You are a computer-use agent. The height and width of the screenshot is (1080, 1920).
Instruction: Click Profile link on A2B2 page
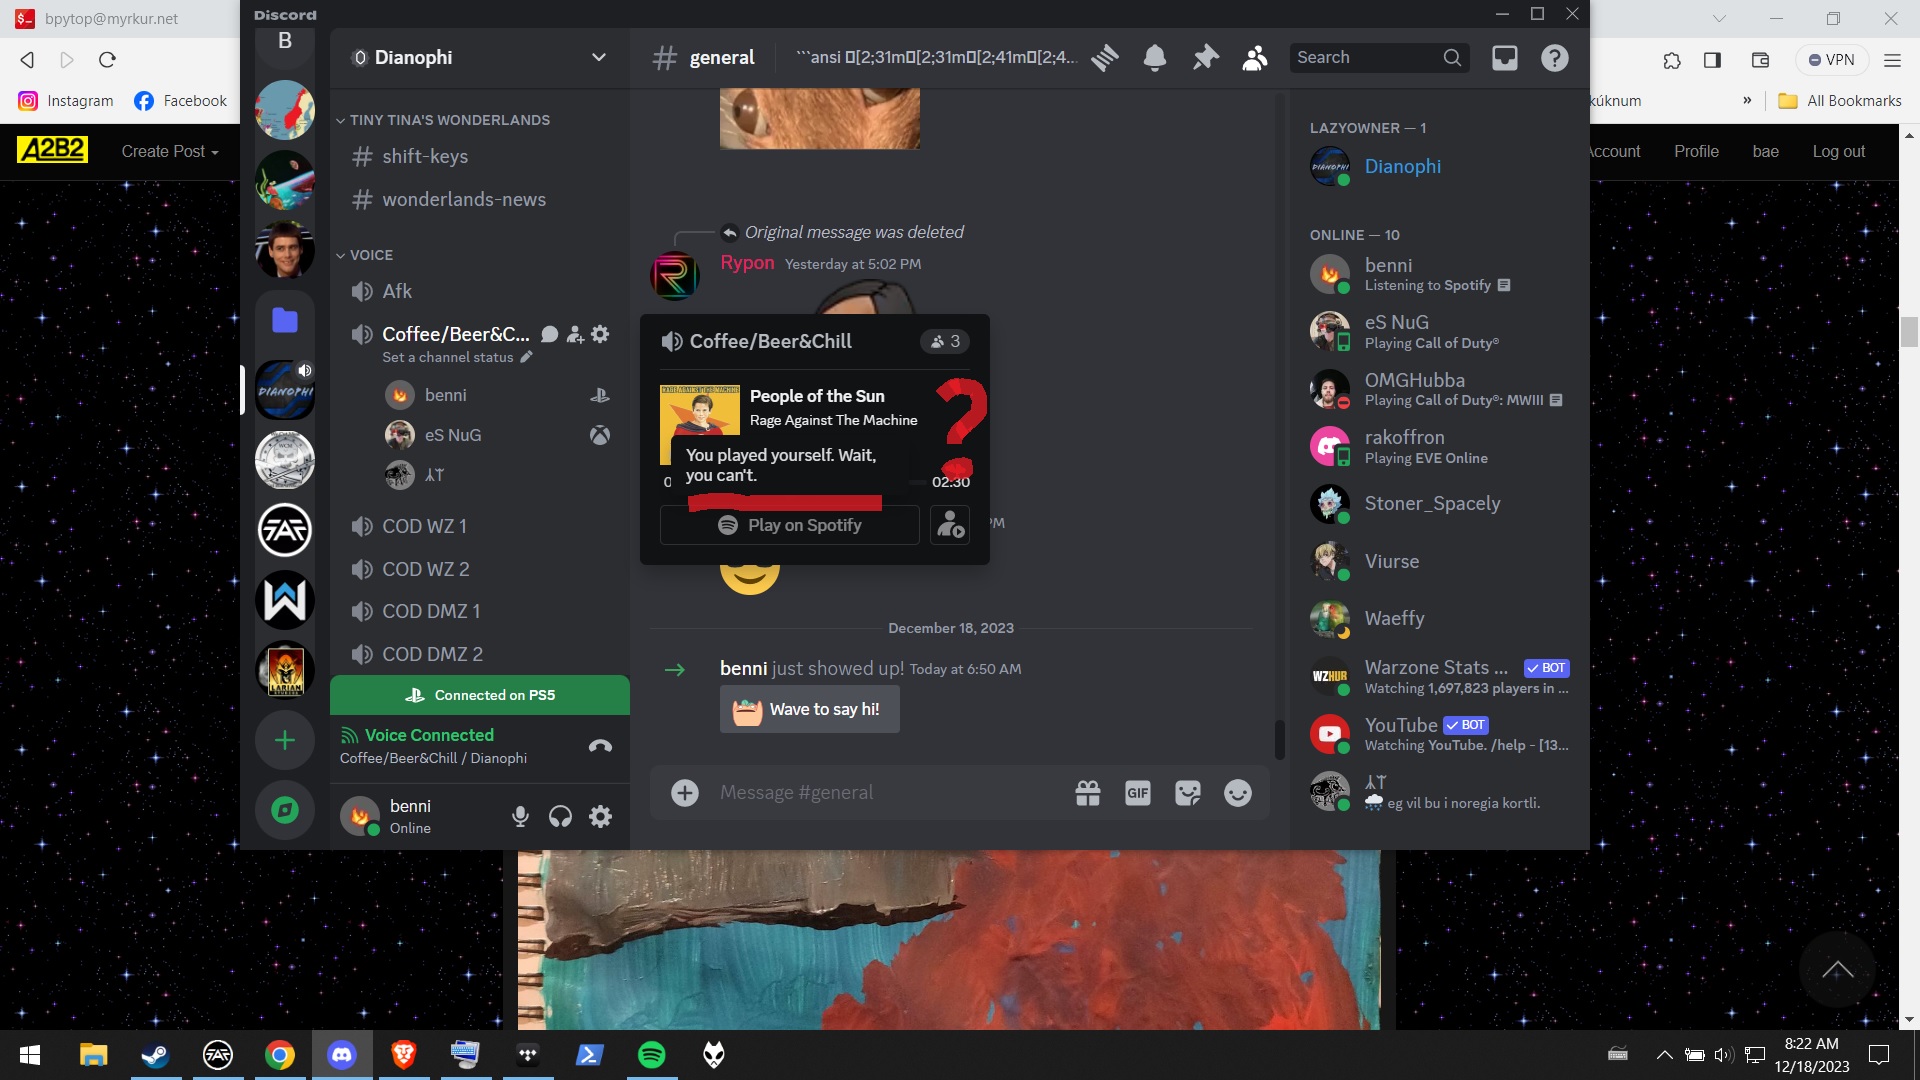pyautogui.click(x=1696, y=151)
